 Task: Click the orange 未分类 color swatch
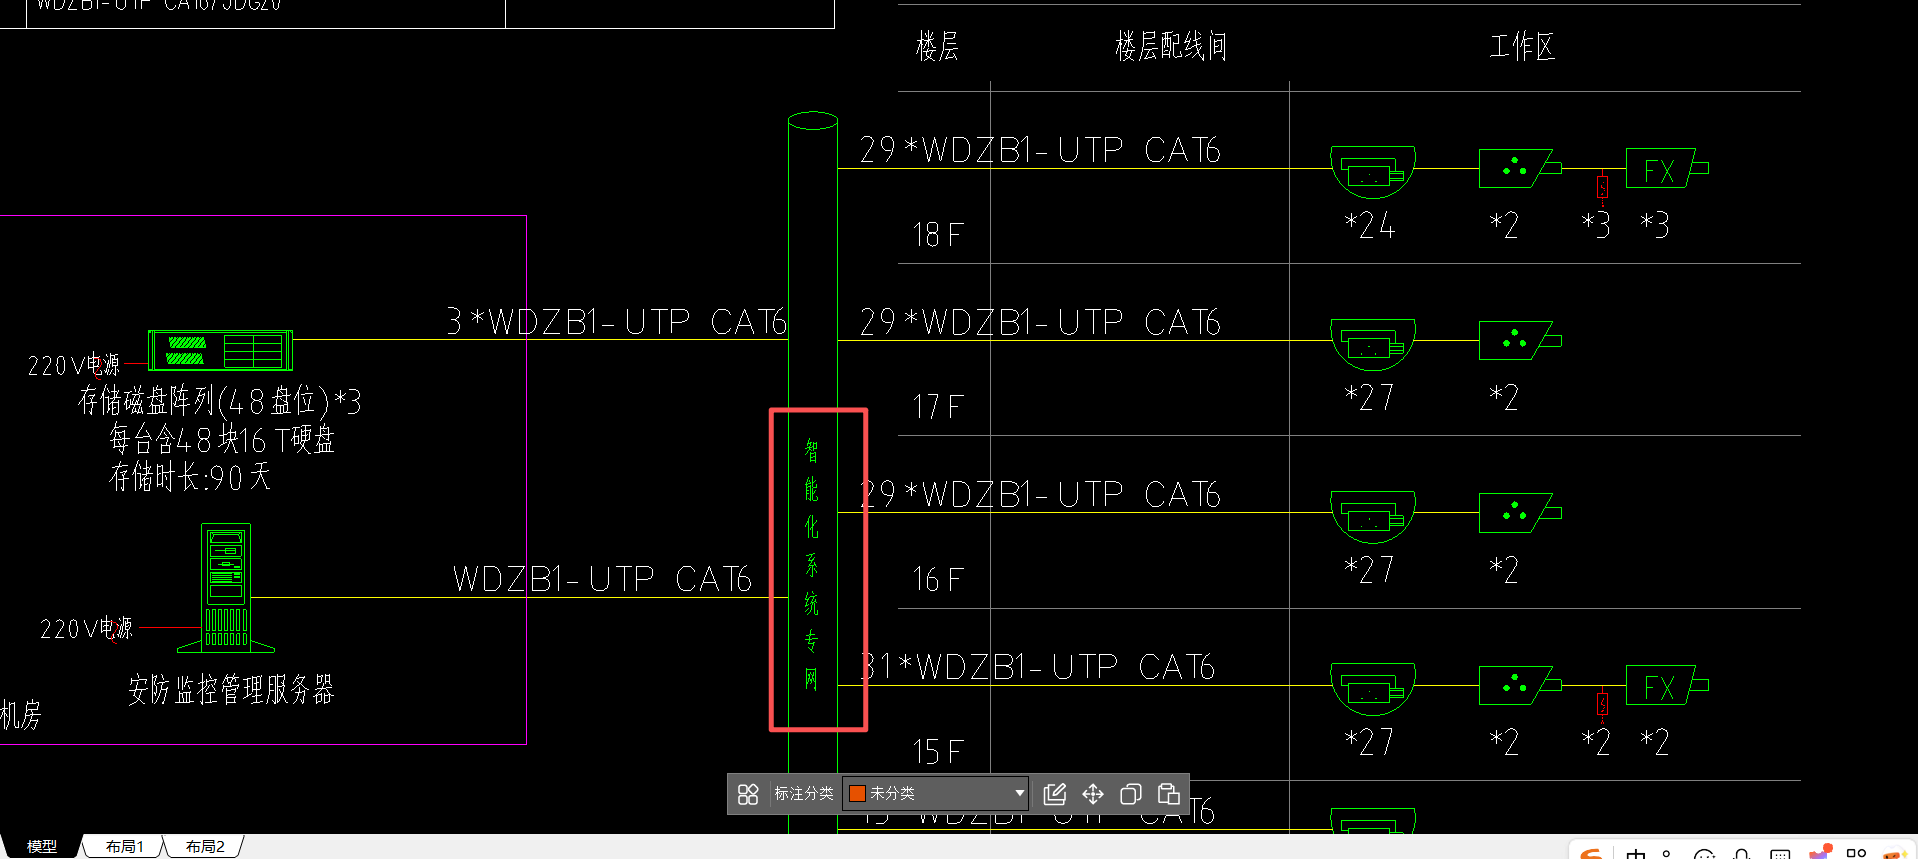pyautogui.click(x=857, y=794)
